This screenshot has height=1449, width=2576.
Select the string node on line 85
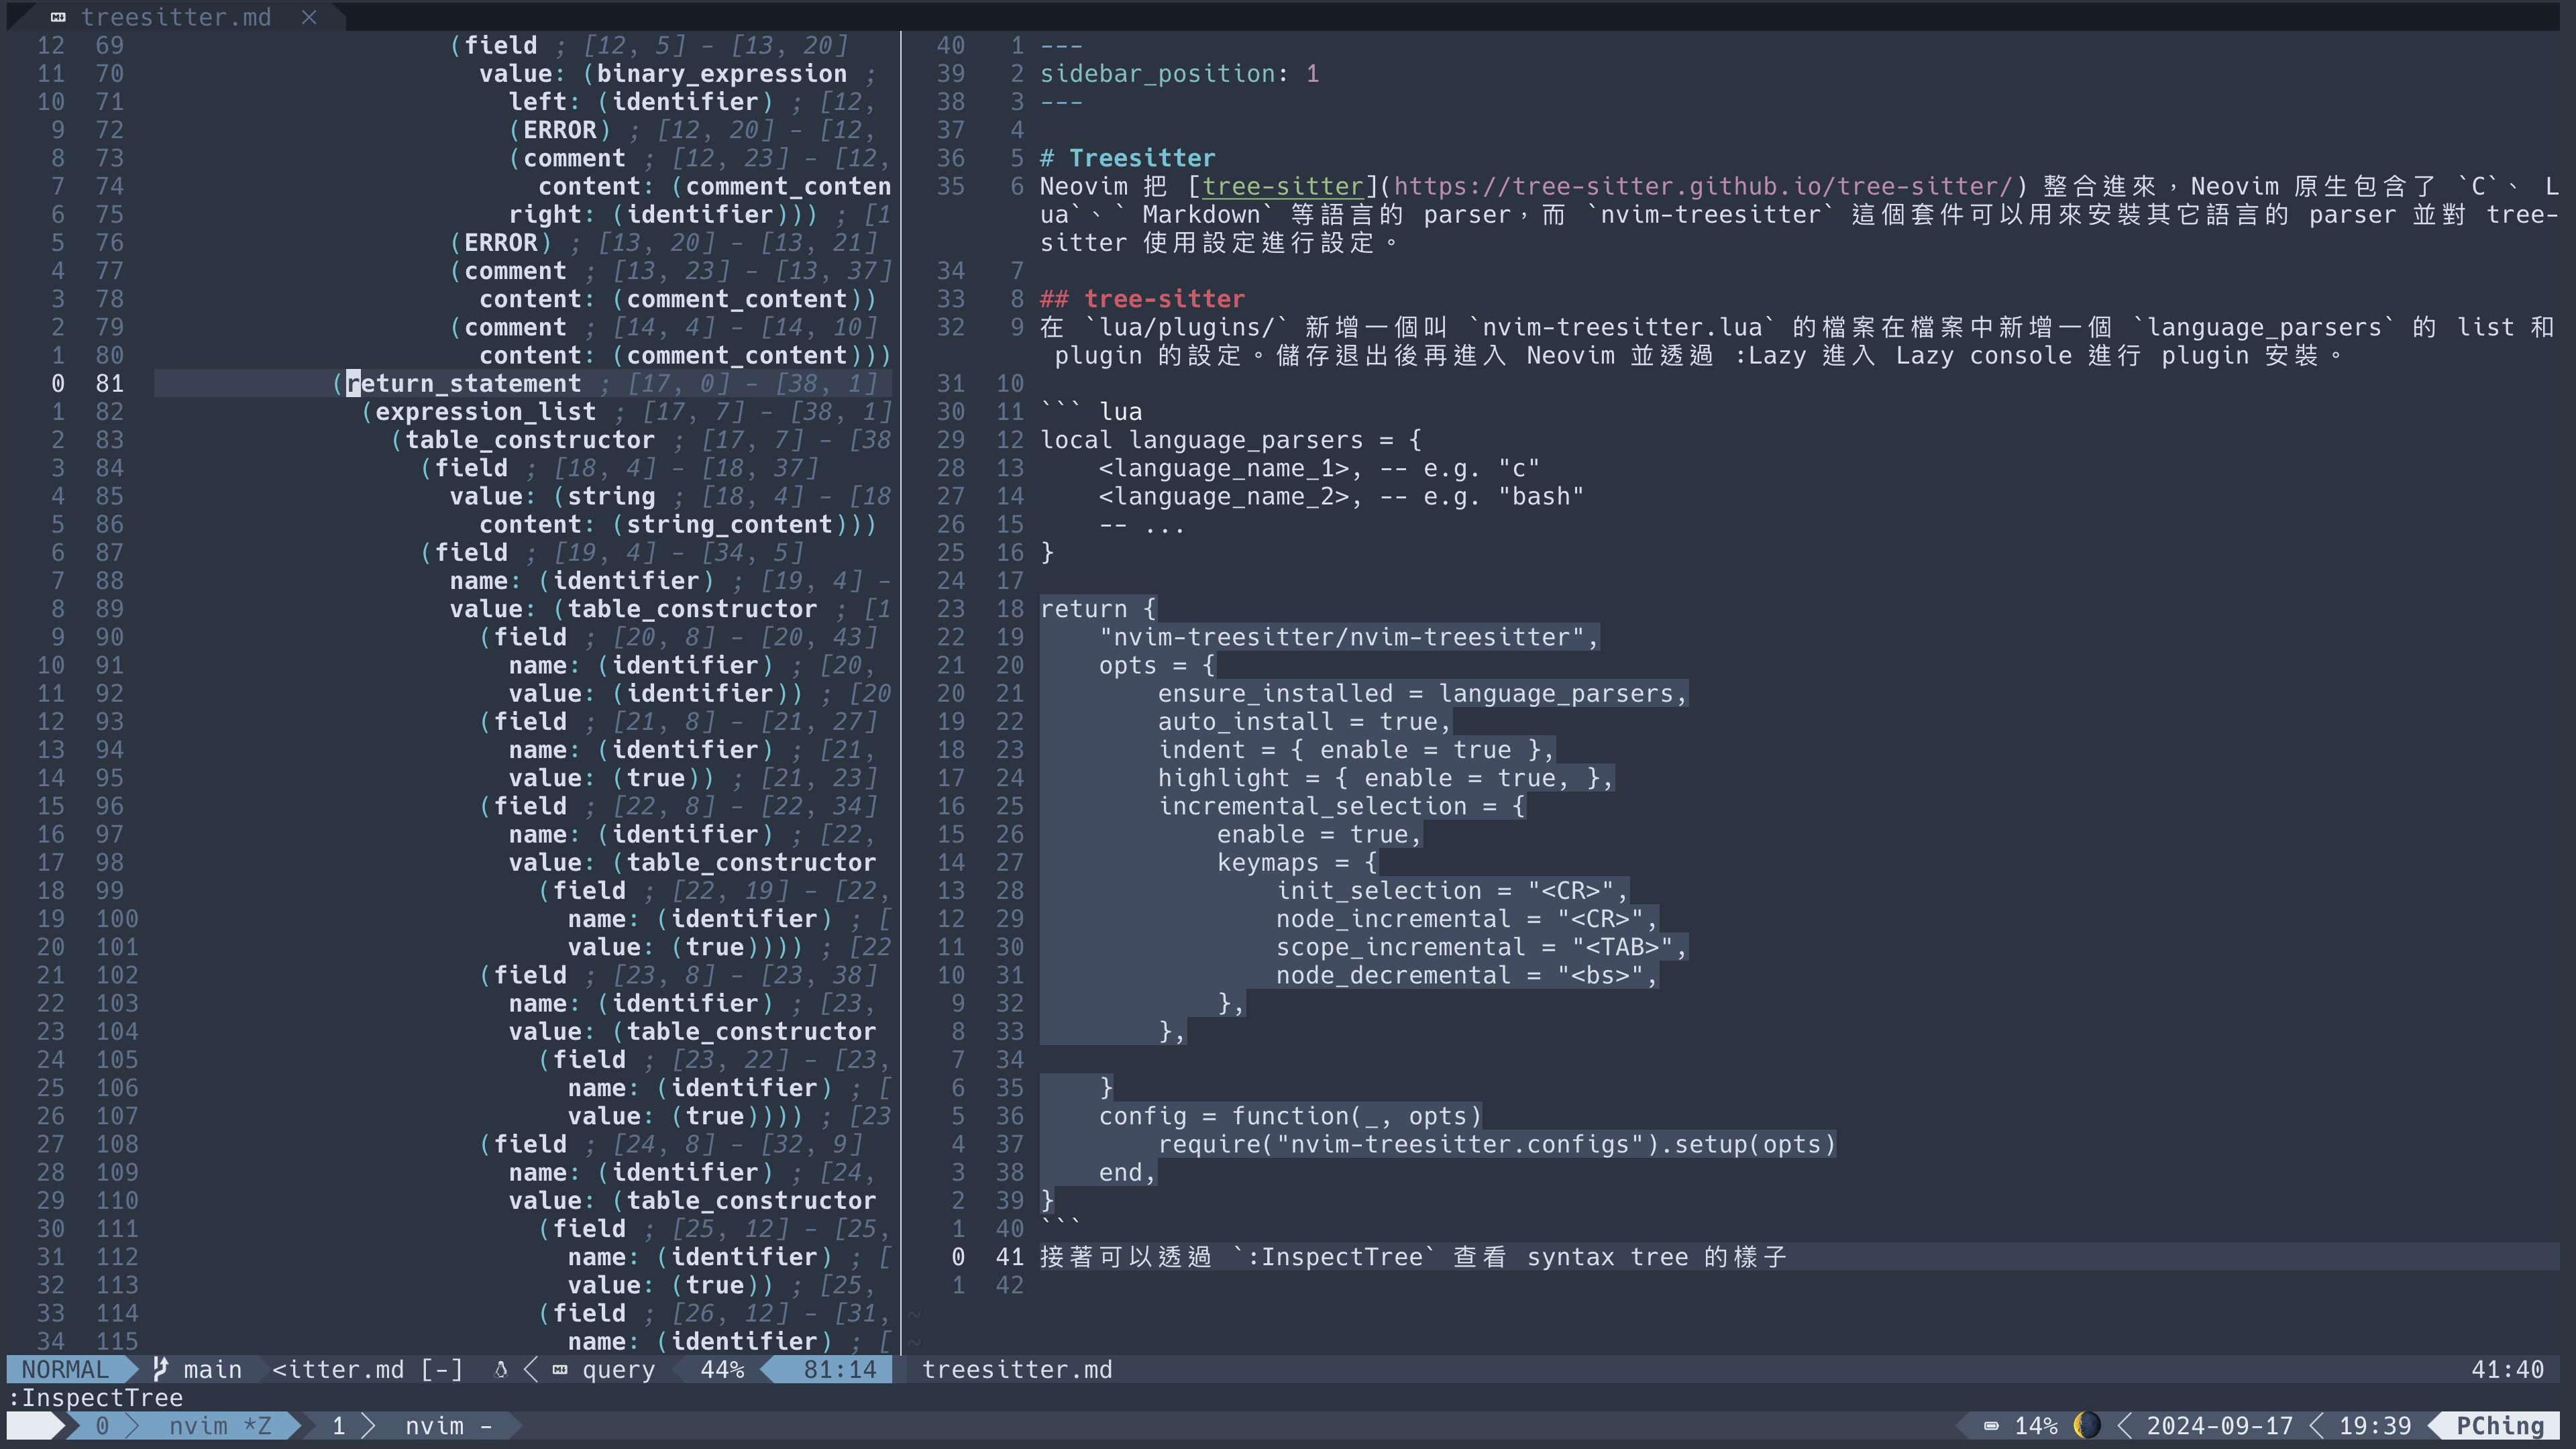pos(611,496)
